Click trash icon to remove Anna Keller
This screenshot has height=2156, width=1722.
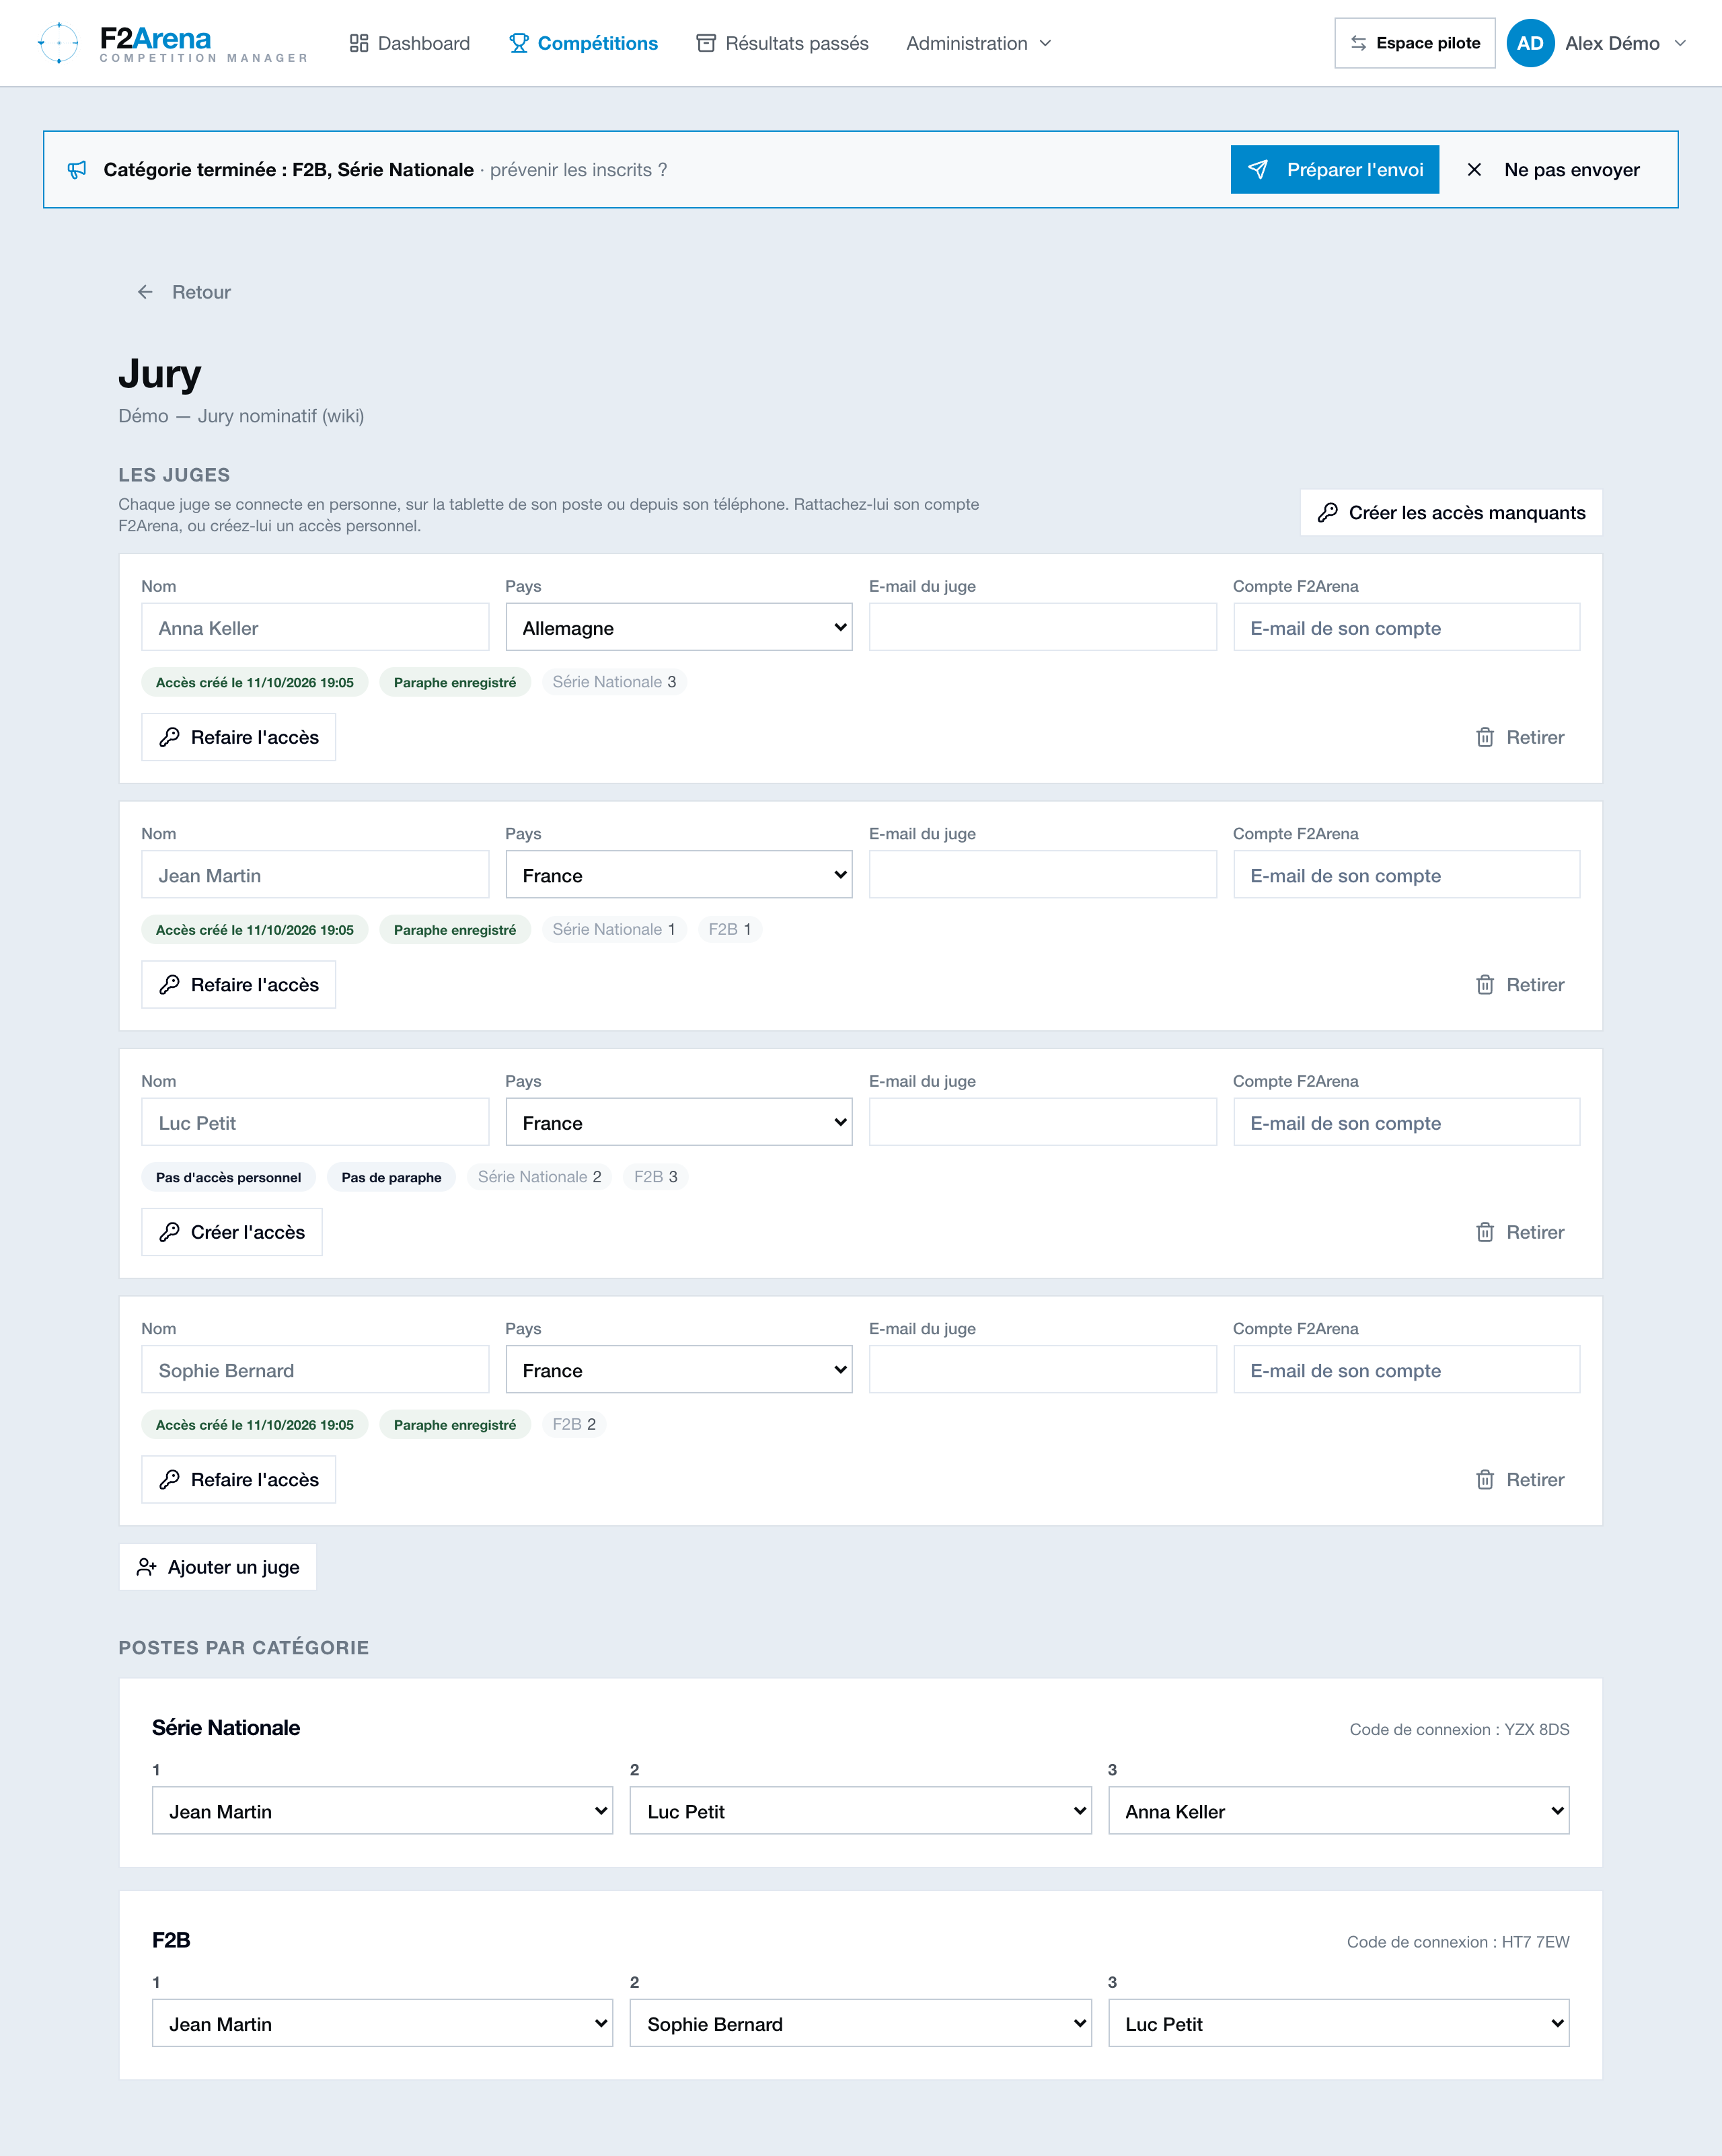point(1485,737)
